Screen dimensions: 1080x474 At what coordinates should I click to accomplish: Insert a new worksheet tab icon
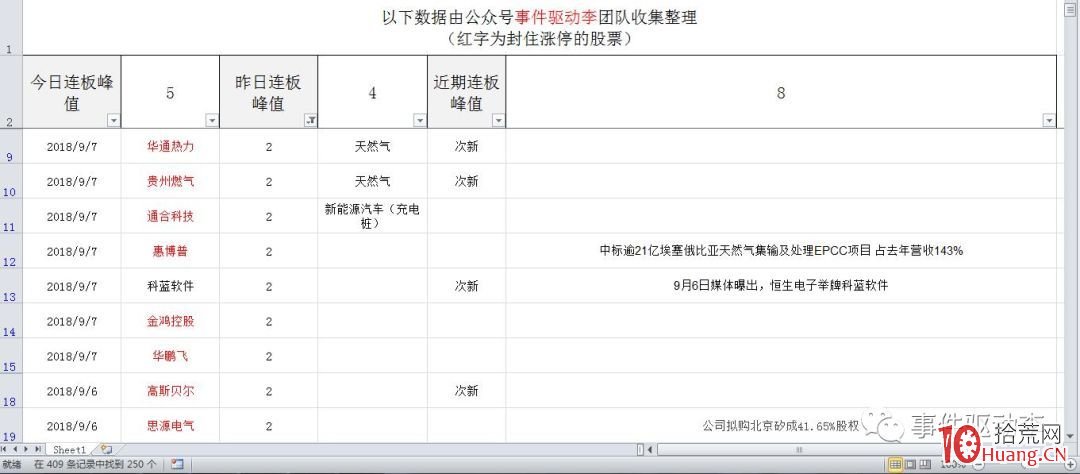coord(106,449)
